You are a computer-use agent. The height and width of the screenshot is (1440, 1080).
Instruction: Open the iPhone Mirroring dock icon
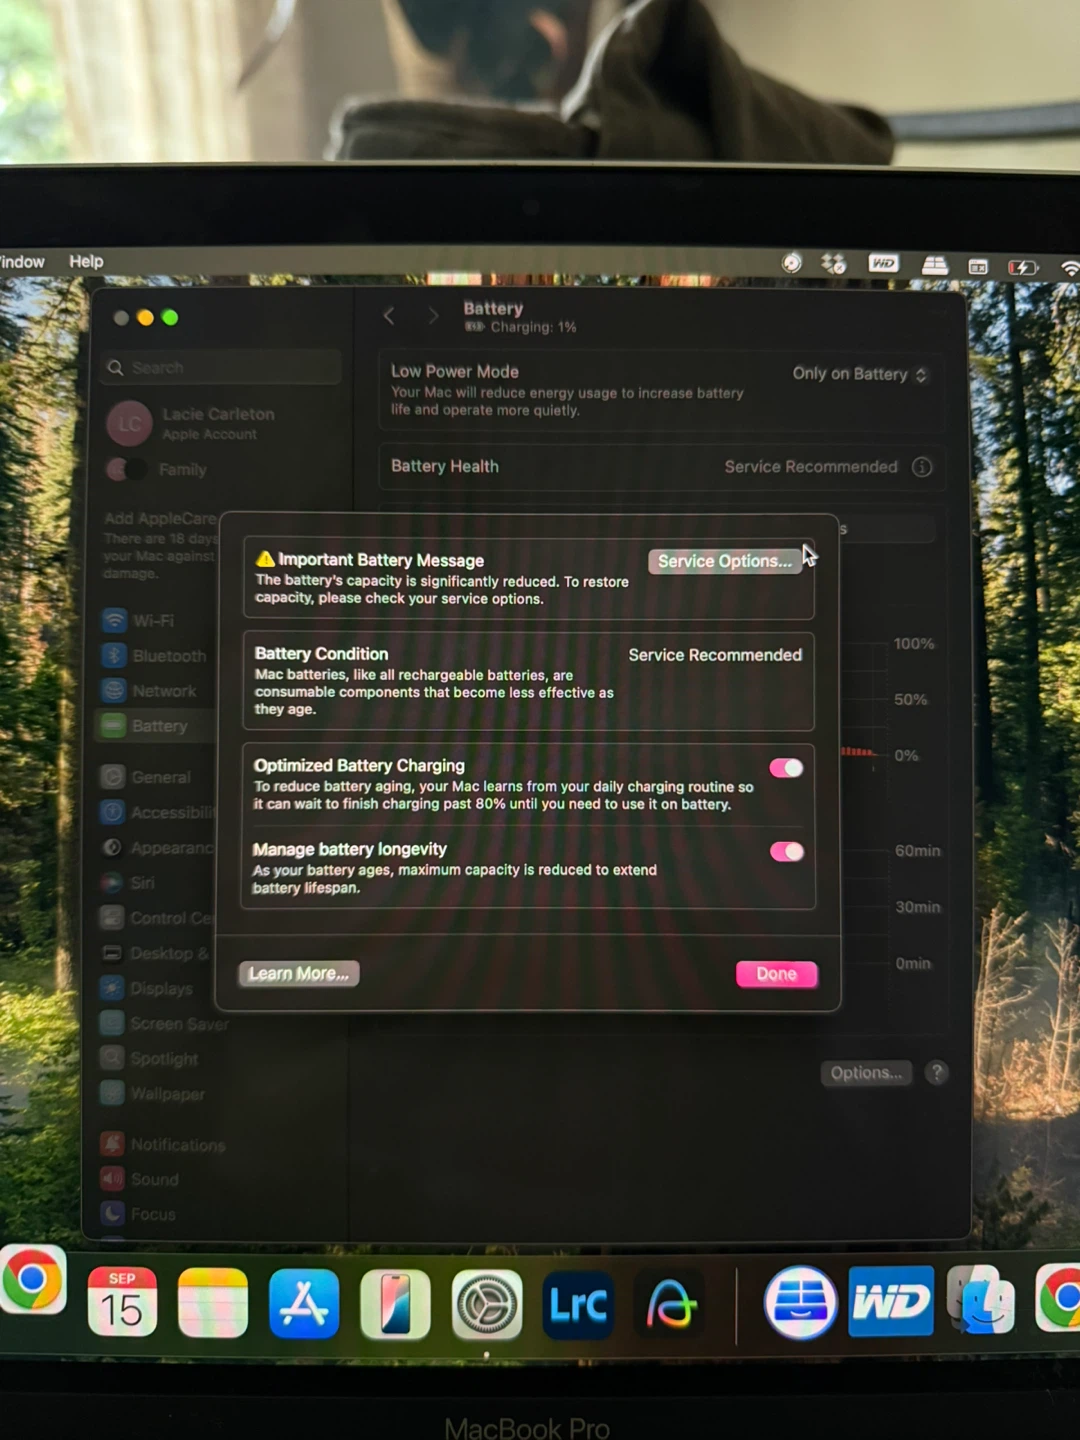pyautogui.click(x=395, y=1304)
